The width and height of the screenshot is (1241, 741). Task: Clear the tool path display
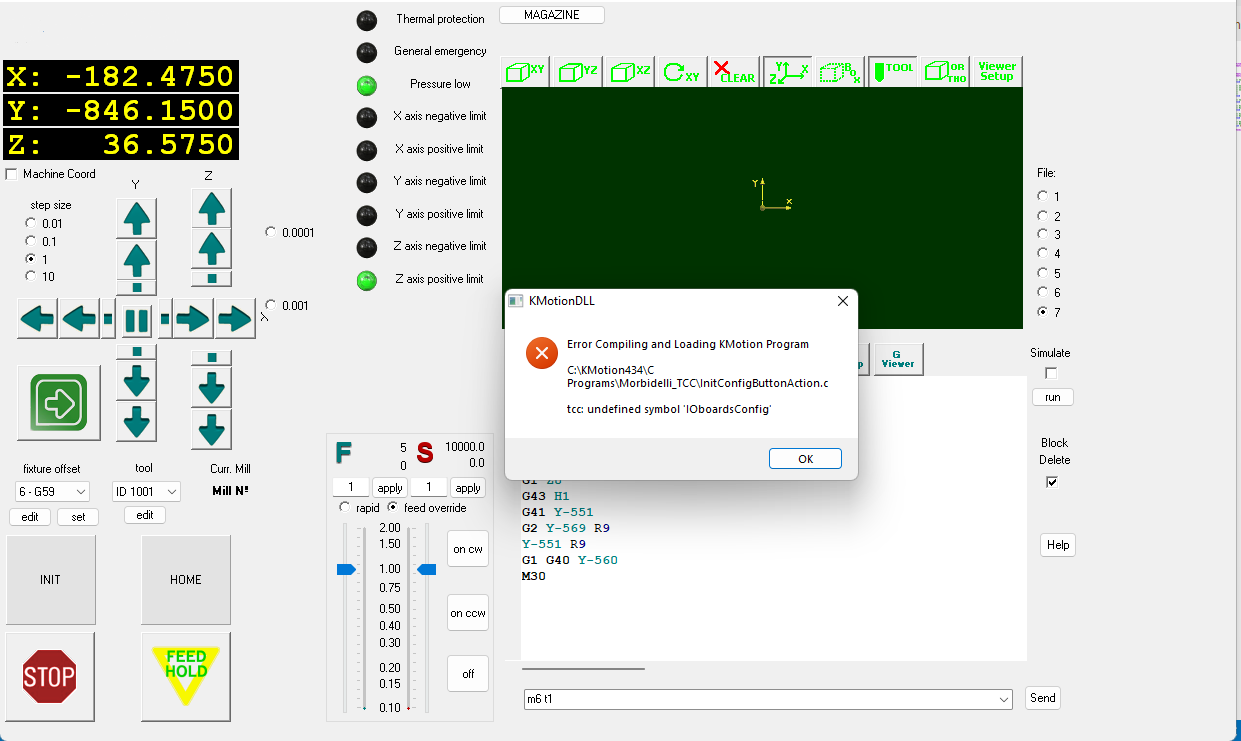point(734,72)
